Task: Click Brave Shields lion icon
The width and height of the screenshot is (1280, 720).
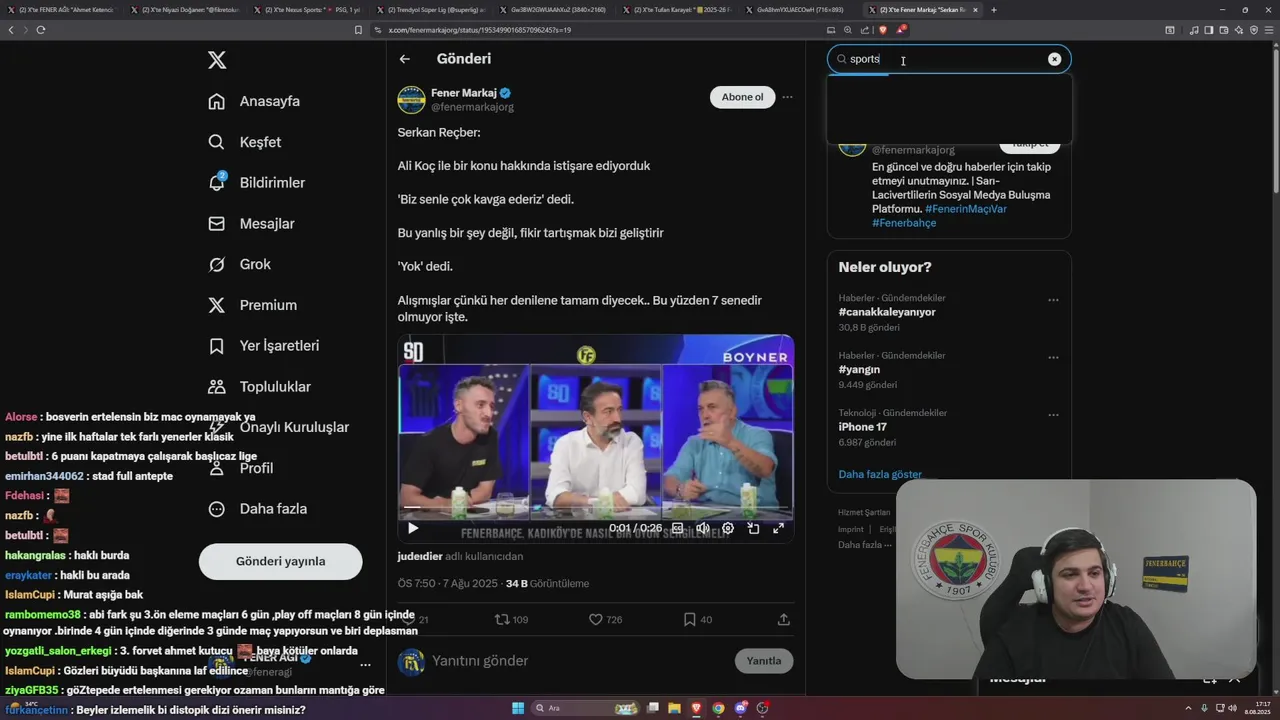Action: coord(882,30)
